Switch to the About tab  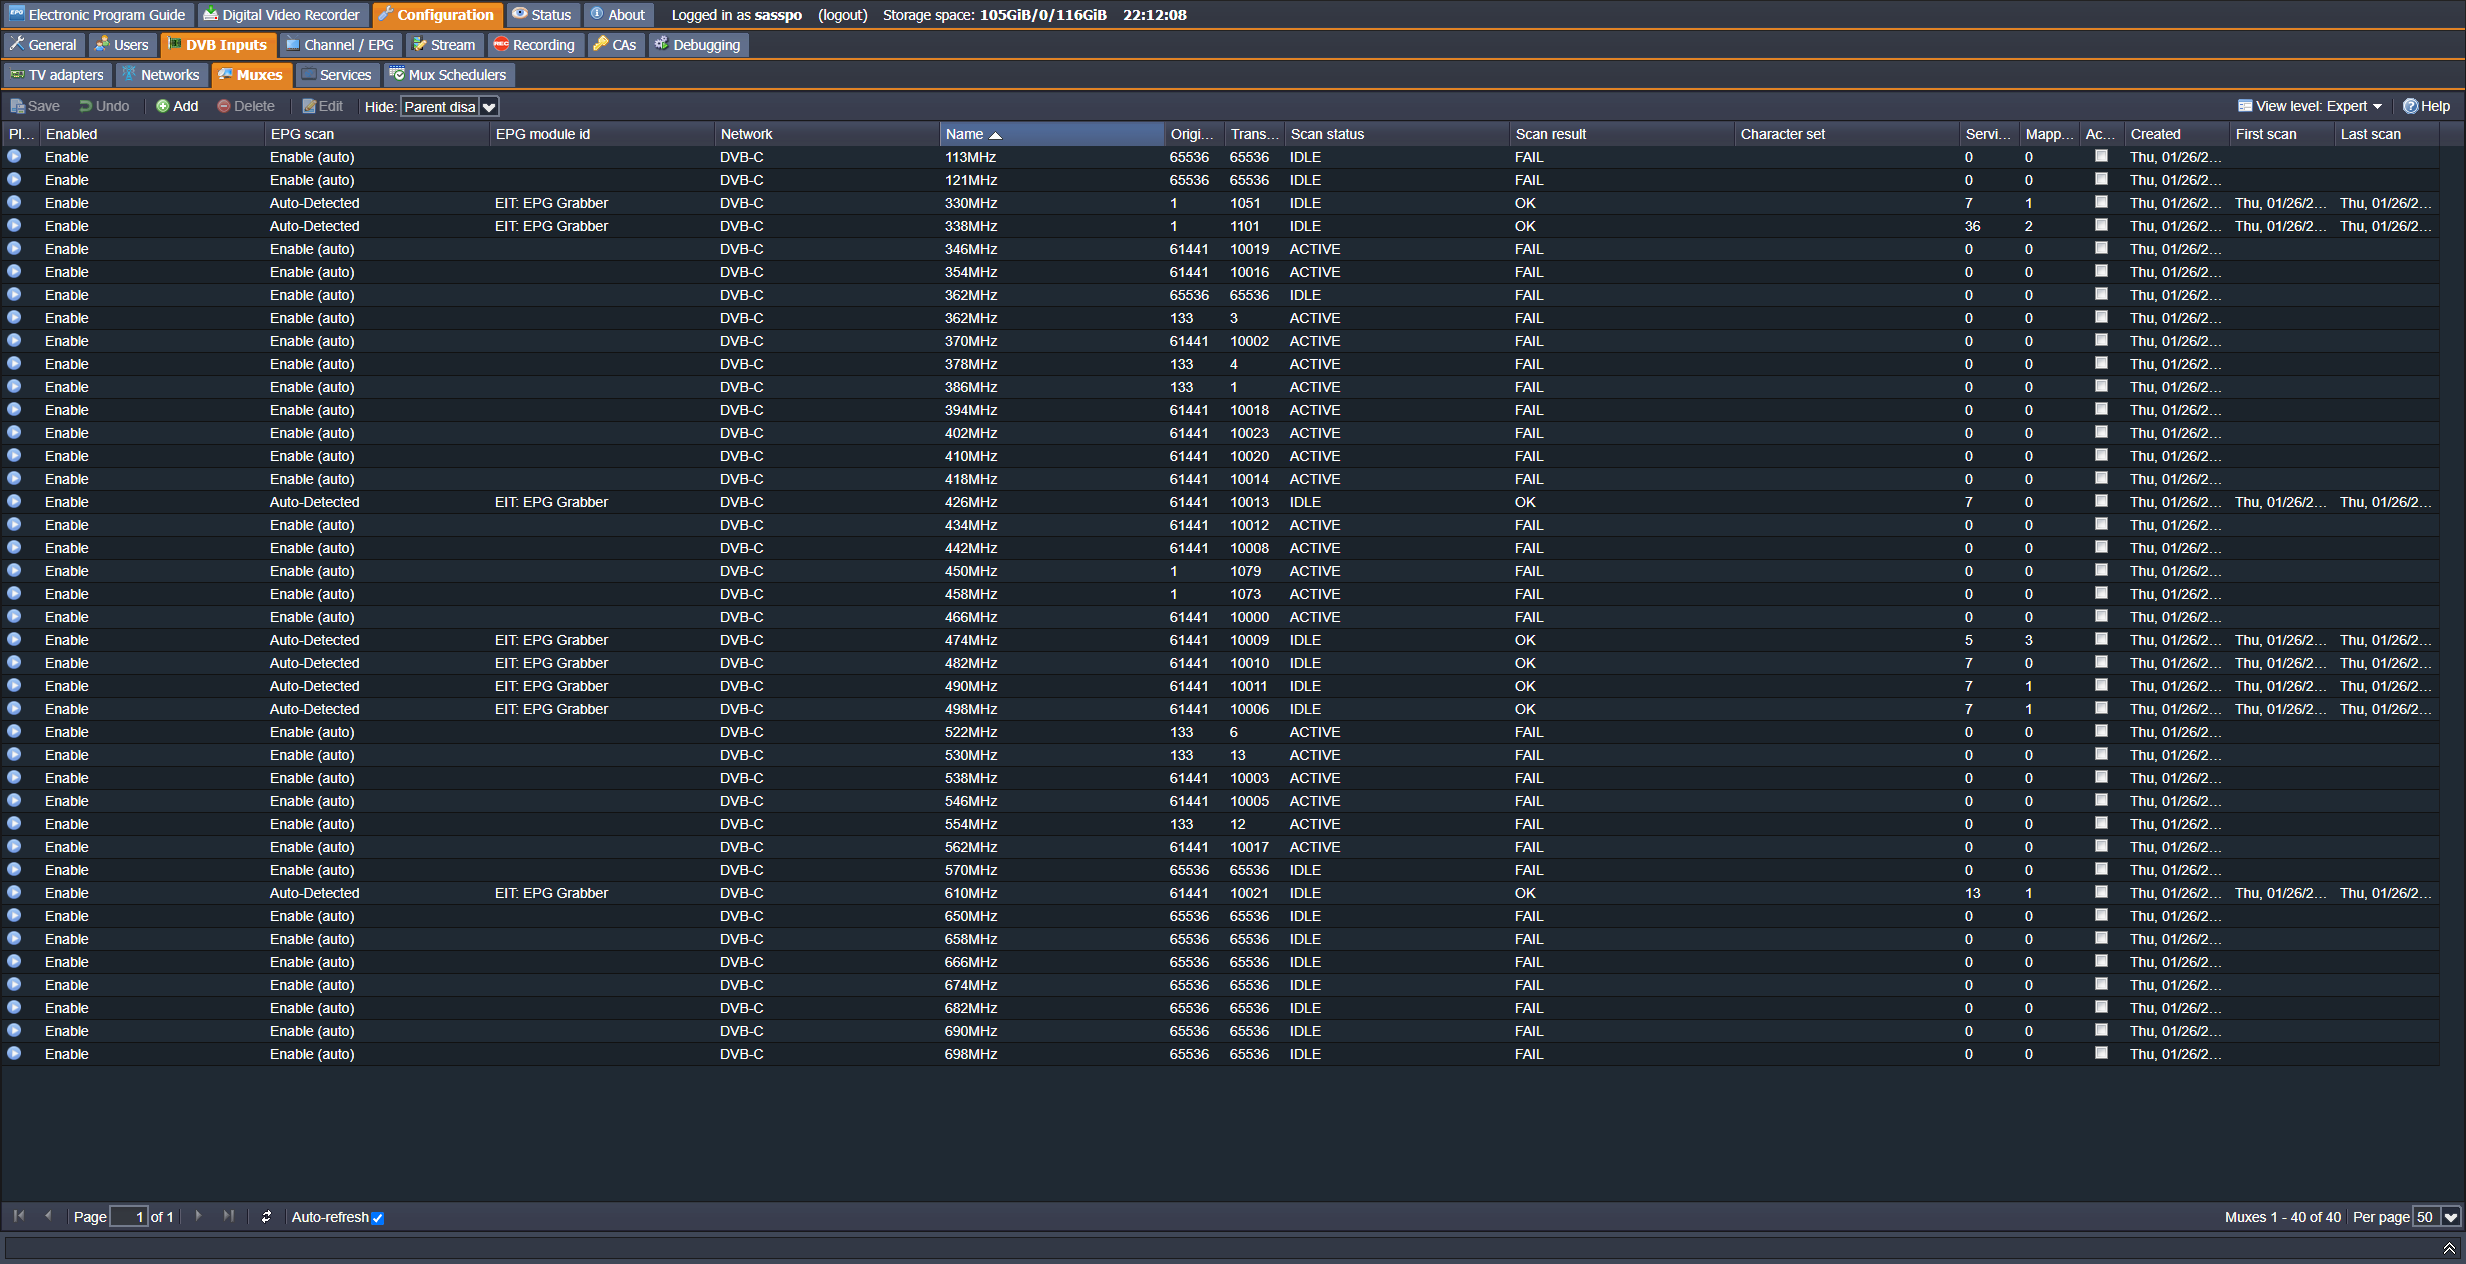click(x=618, y=15)
